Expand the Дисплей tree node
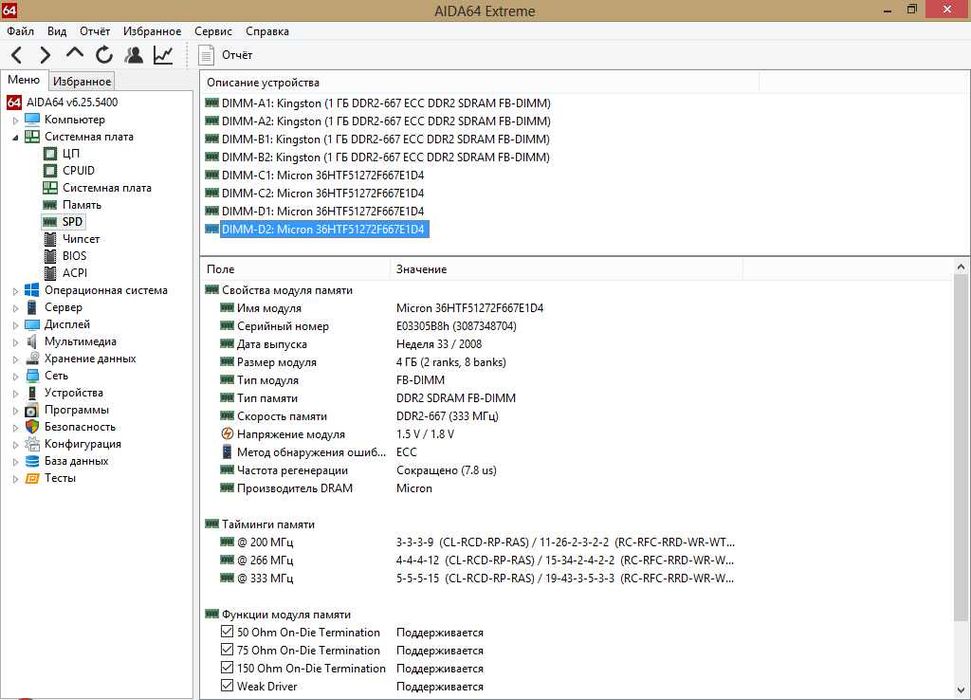The height and width of the screenshot is (700, 971). click(x=15, y=325)
